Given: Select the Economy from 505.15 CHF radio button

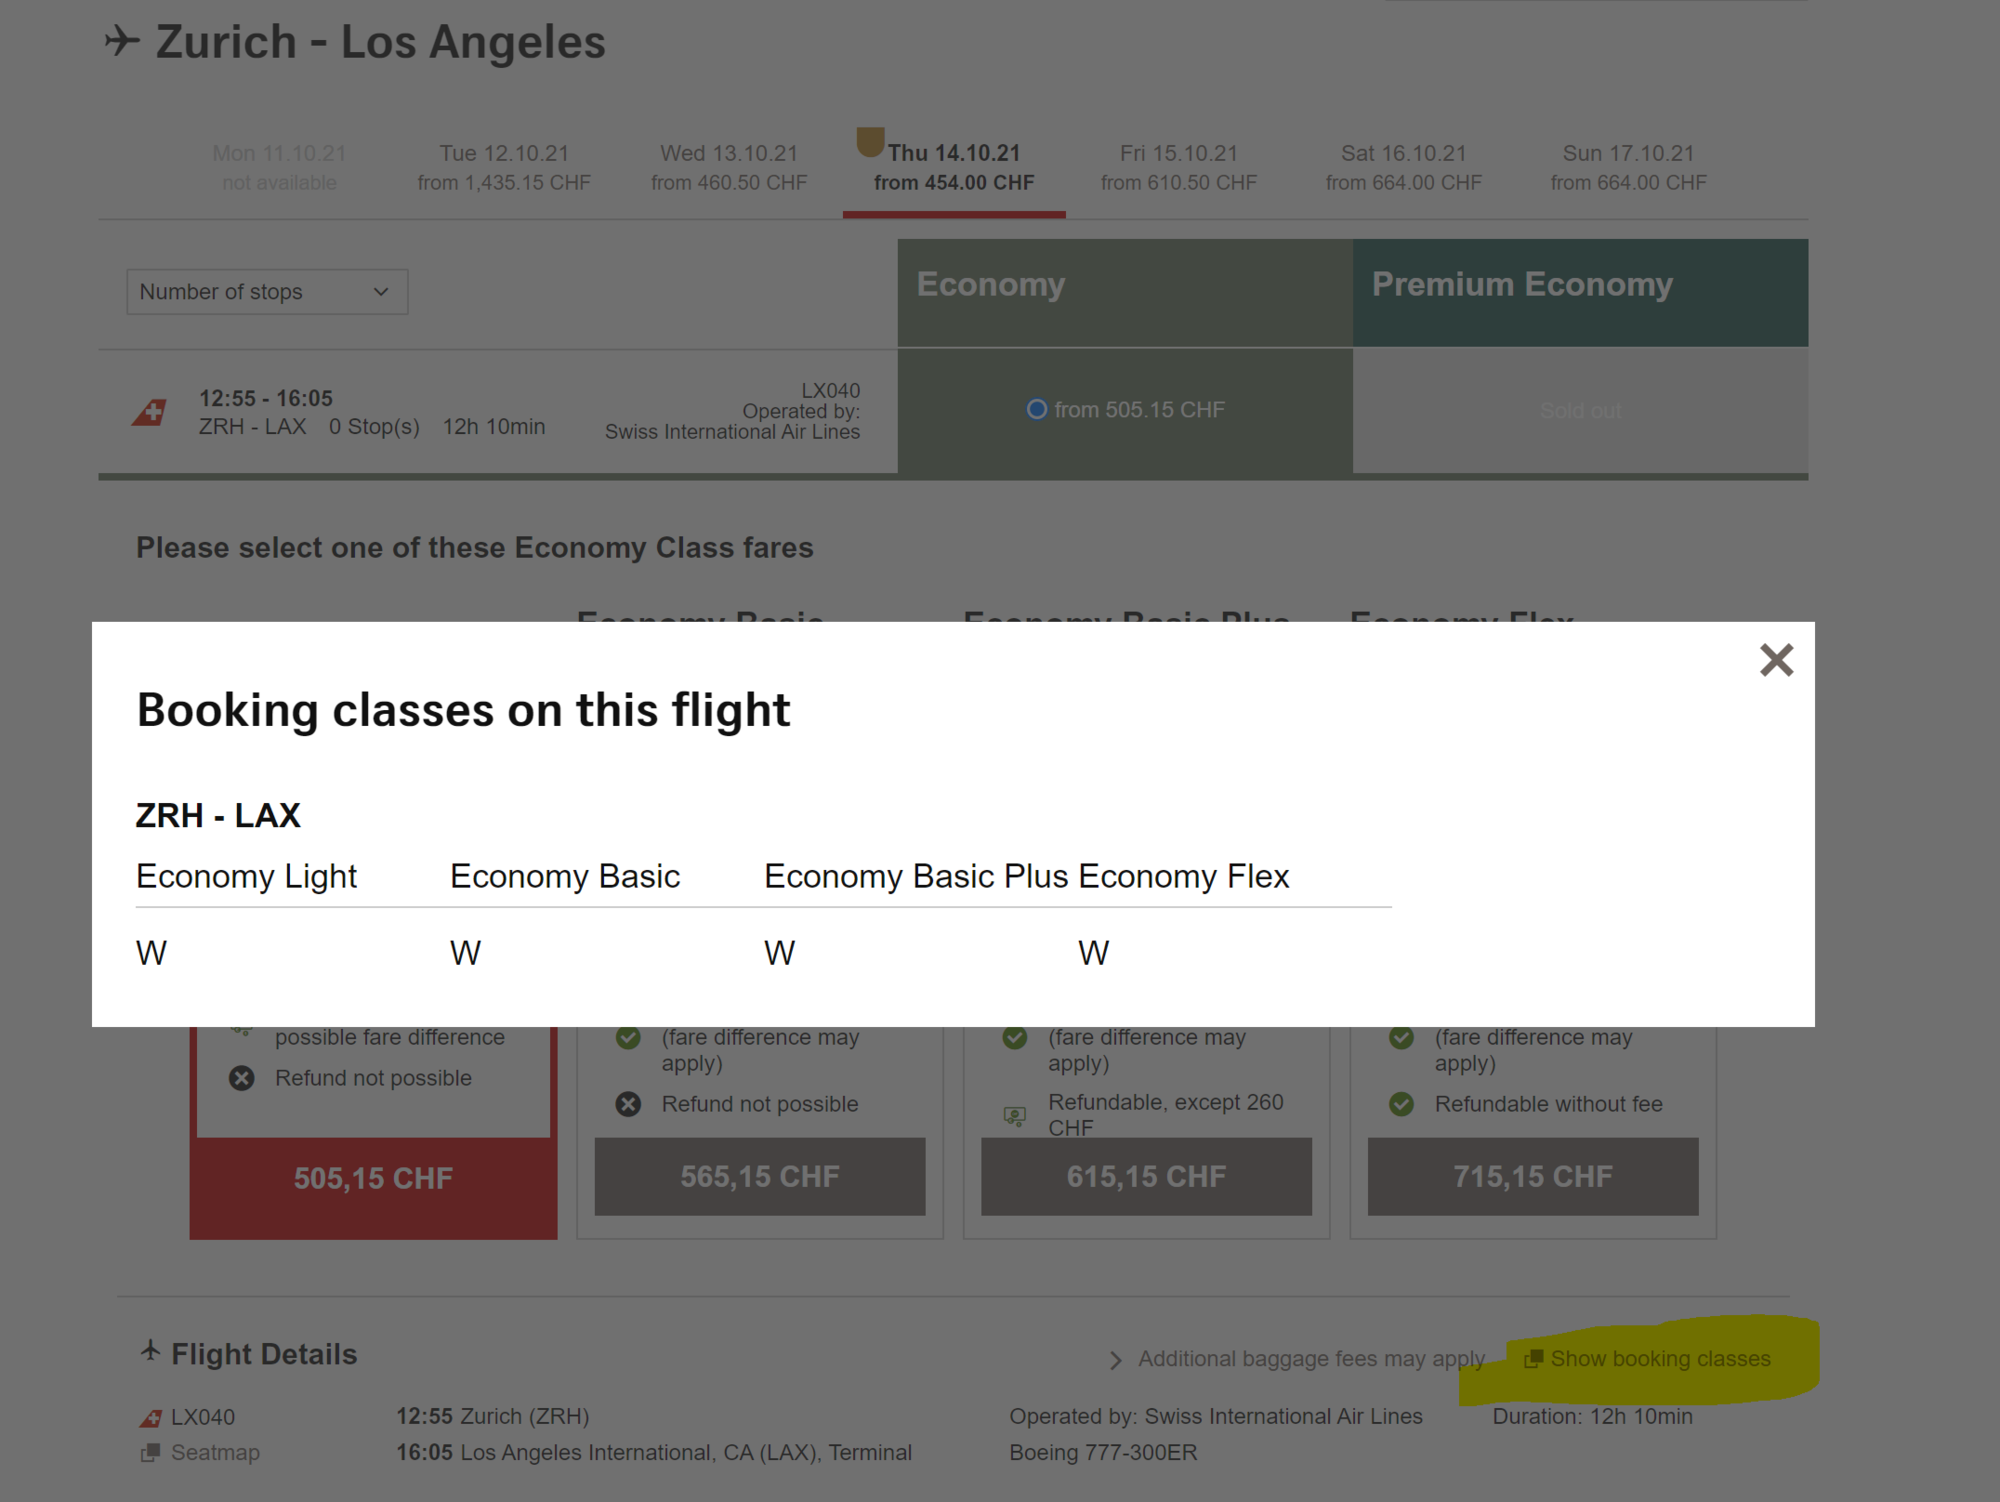Looking at the screenshot, I should coord(1037,410).
